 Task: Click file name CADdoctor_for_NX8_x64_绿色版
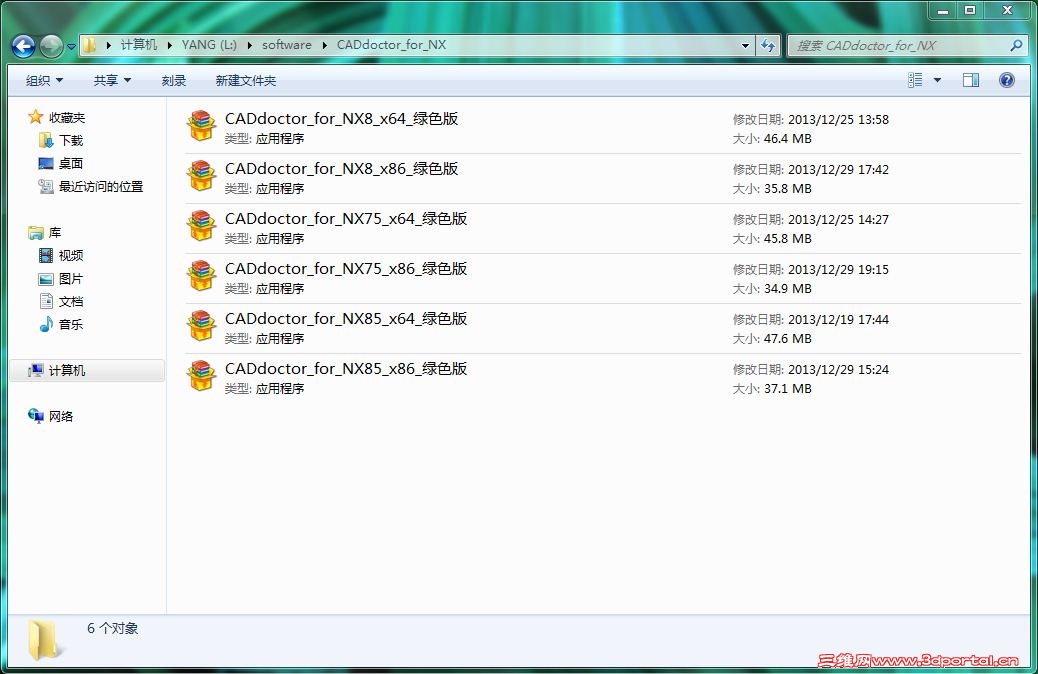pos(342,119)
